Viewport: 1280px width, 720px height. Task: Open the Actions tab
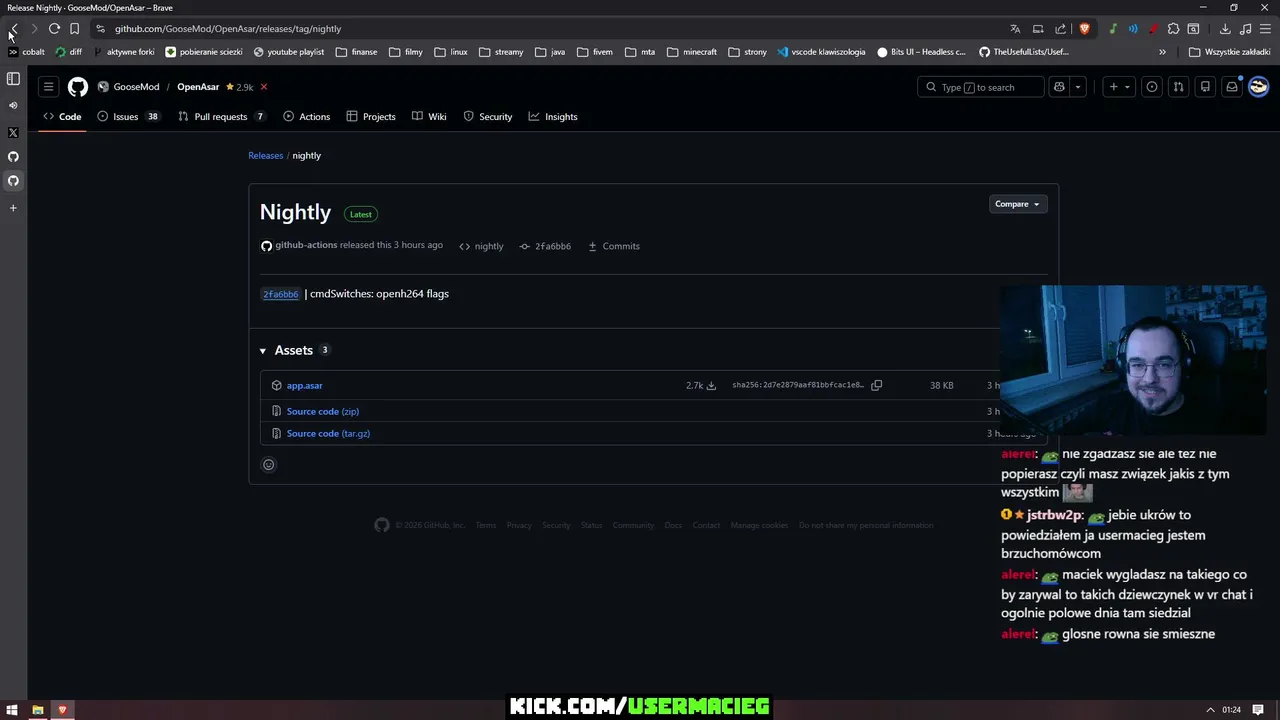click(306, 117)
